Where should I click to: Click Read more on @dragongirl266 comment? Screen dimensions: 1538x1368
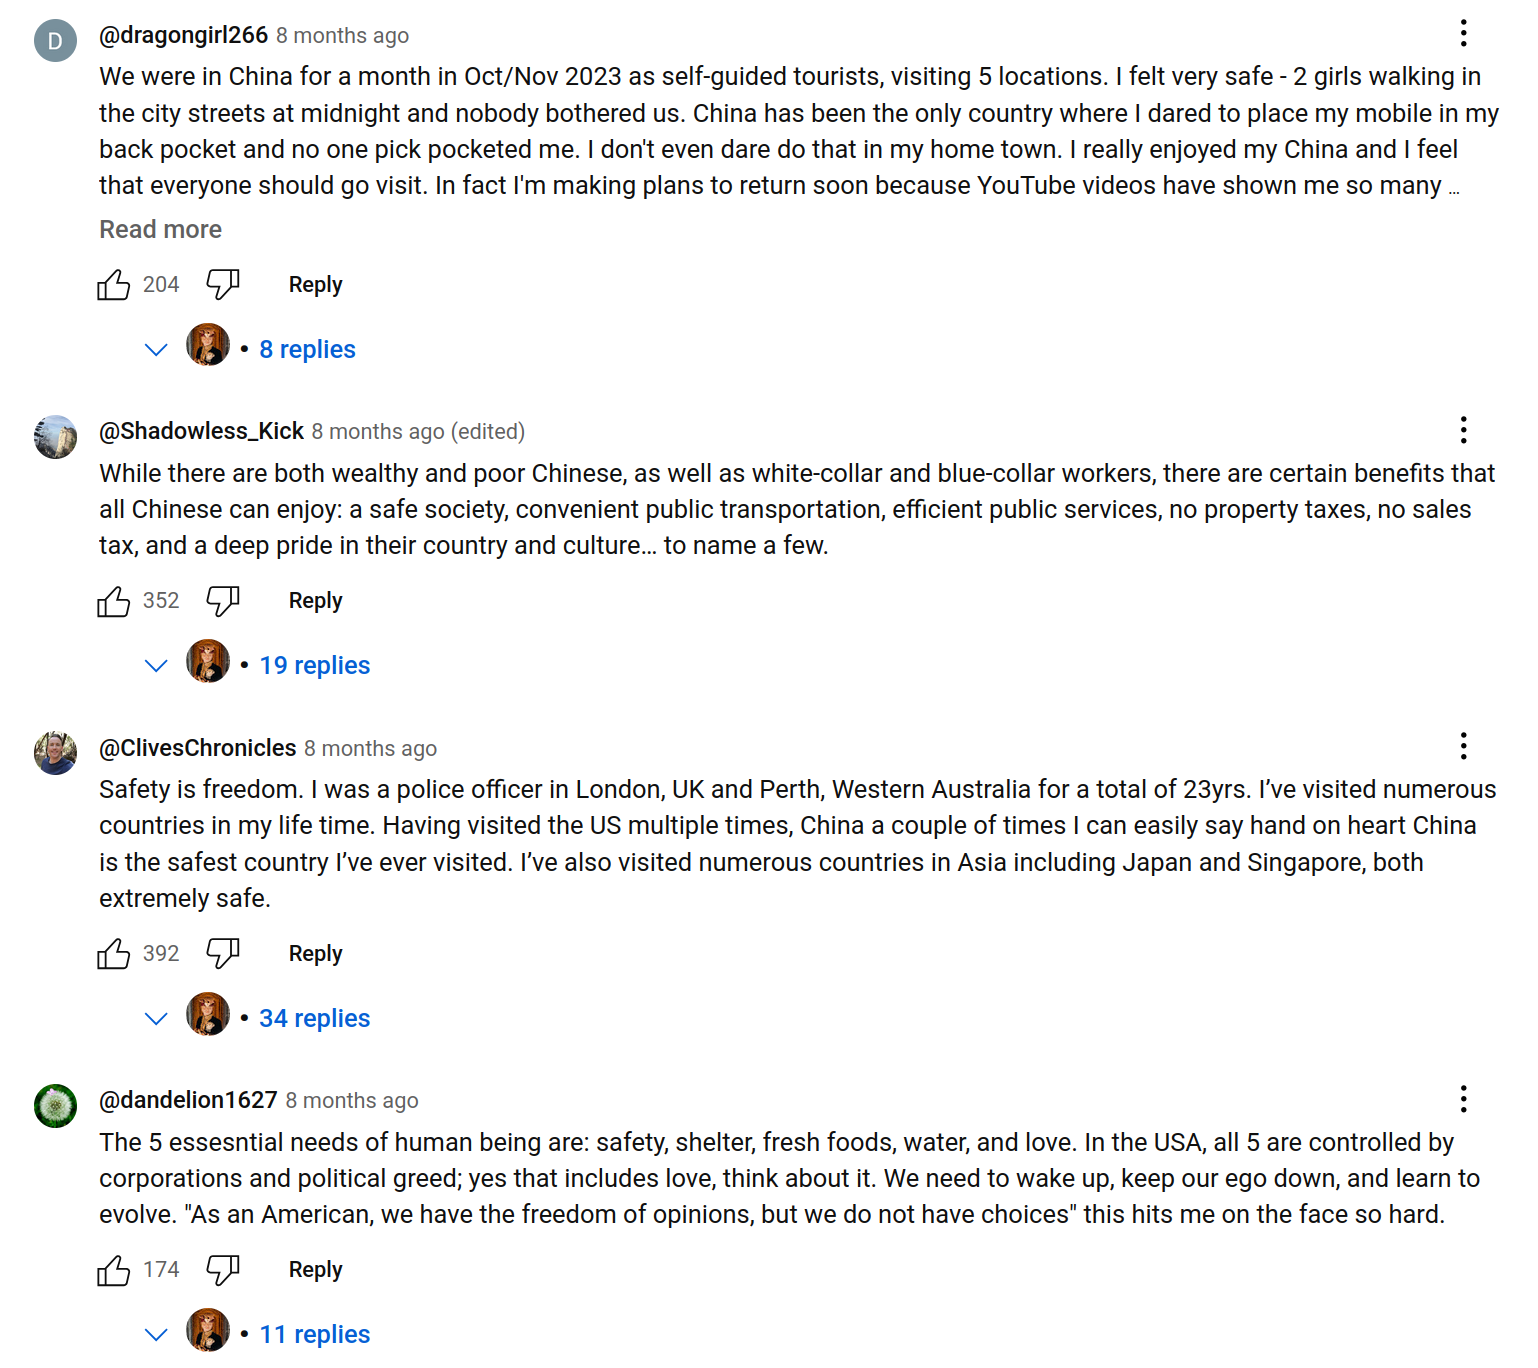point(160,229)
